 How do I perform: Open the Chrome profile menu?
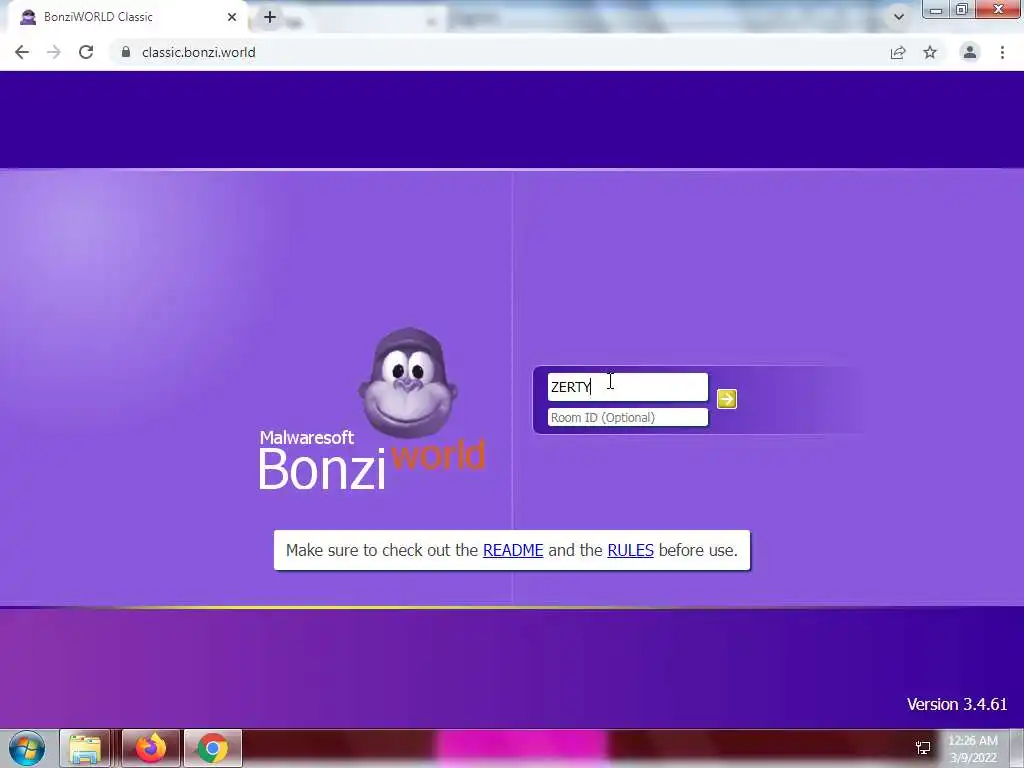pos(970,52)
